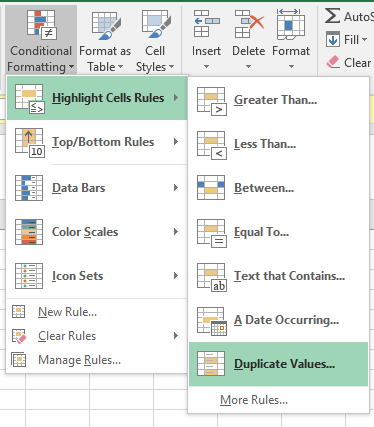Click the Format as Table icon

point(105,25)
